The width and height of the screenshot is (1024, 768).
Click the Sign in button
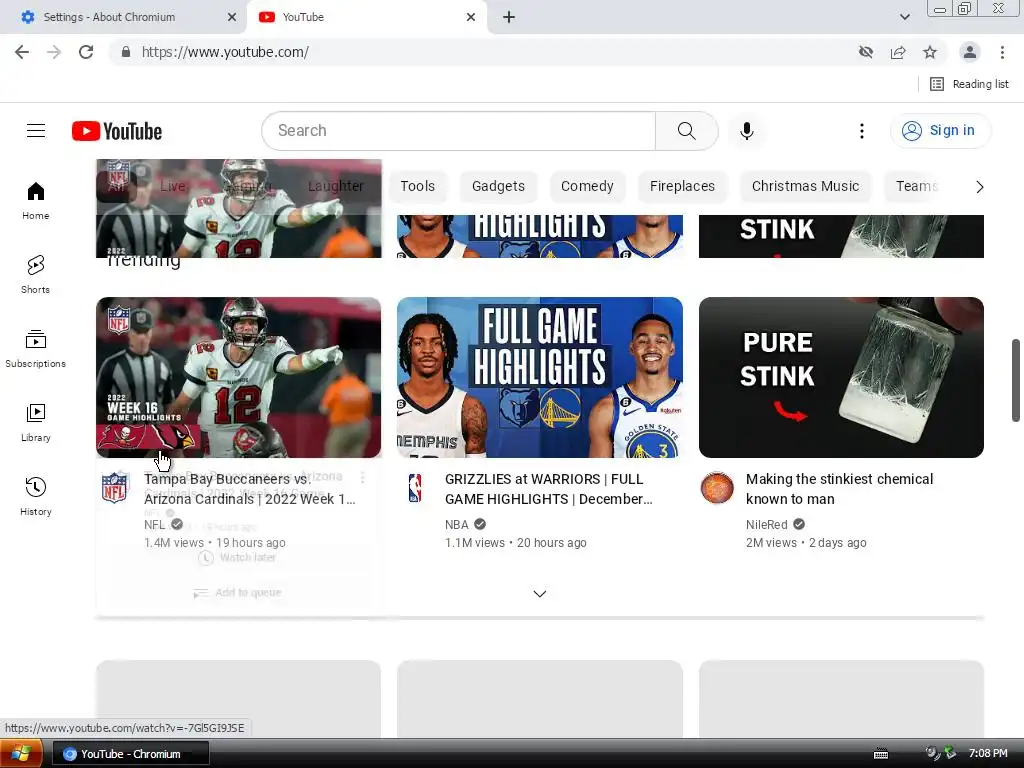point(940,131)
